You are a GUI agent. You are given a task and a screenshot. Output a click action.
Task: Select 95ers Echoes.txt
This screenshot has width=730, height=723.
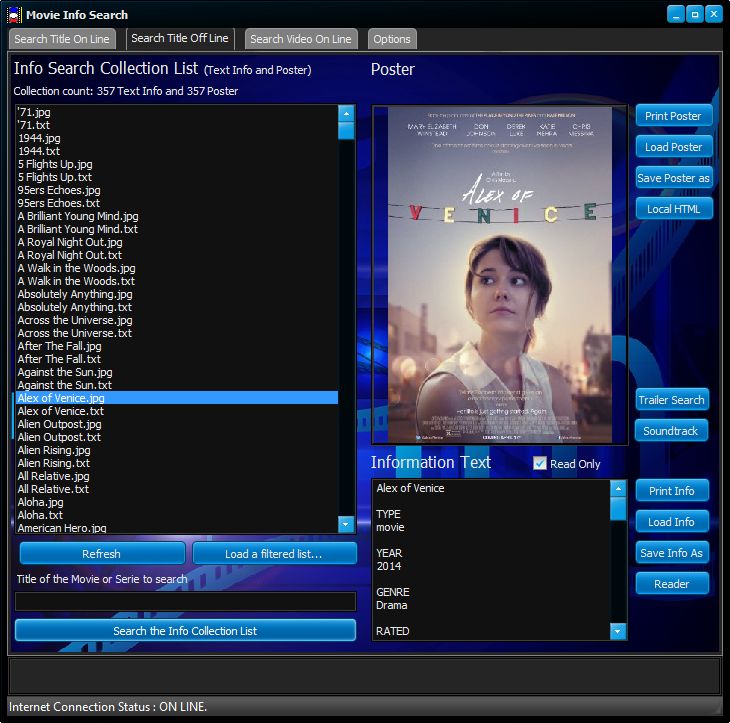(177, 203)
